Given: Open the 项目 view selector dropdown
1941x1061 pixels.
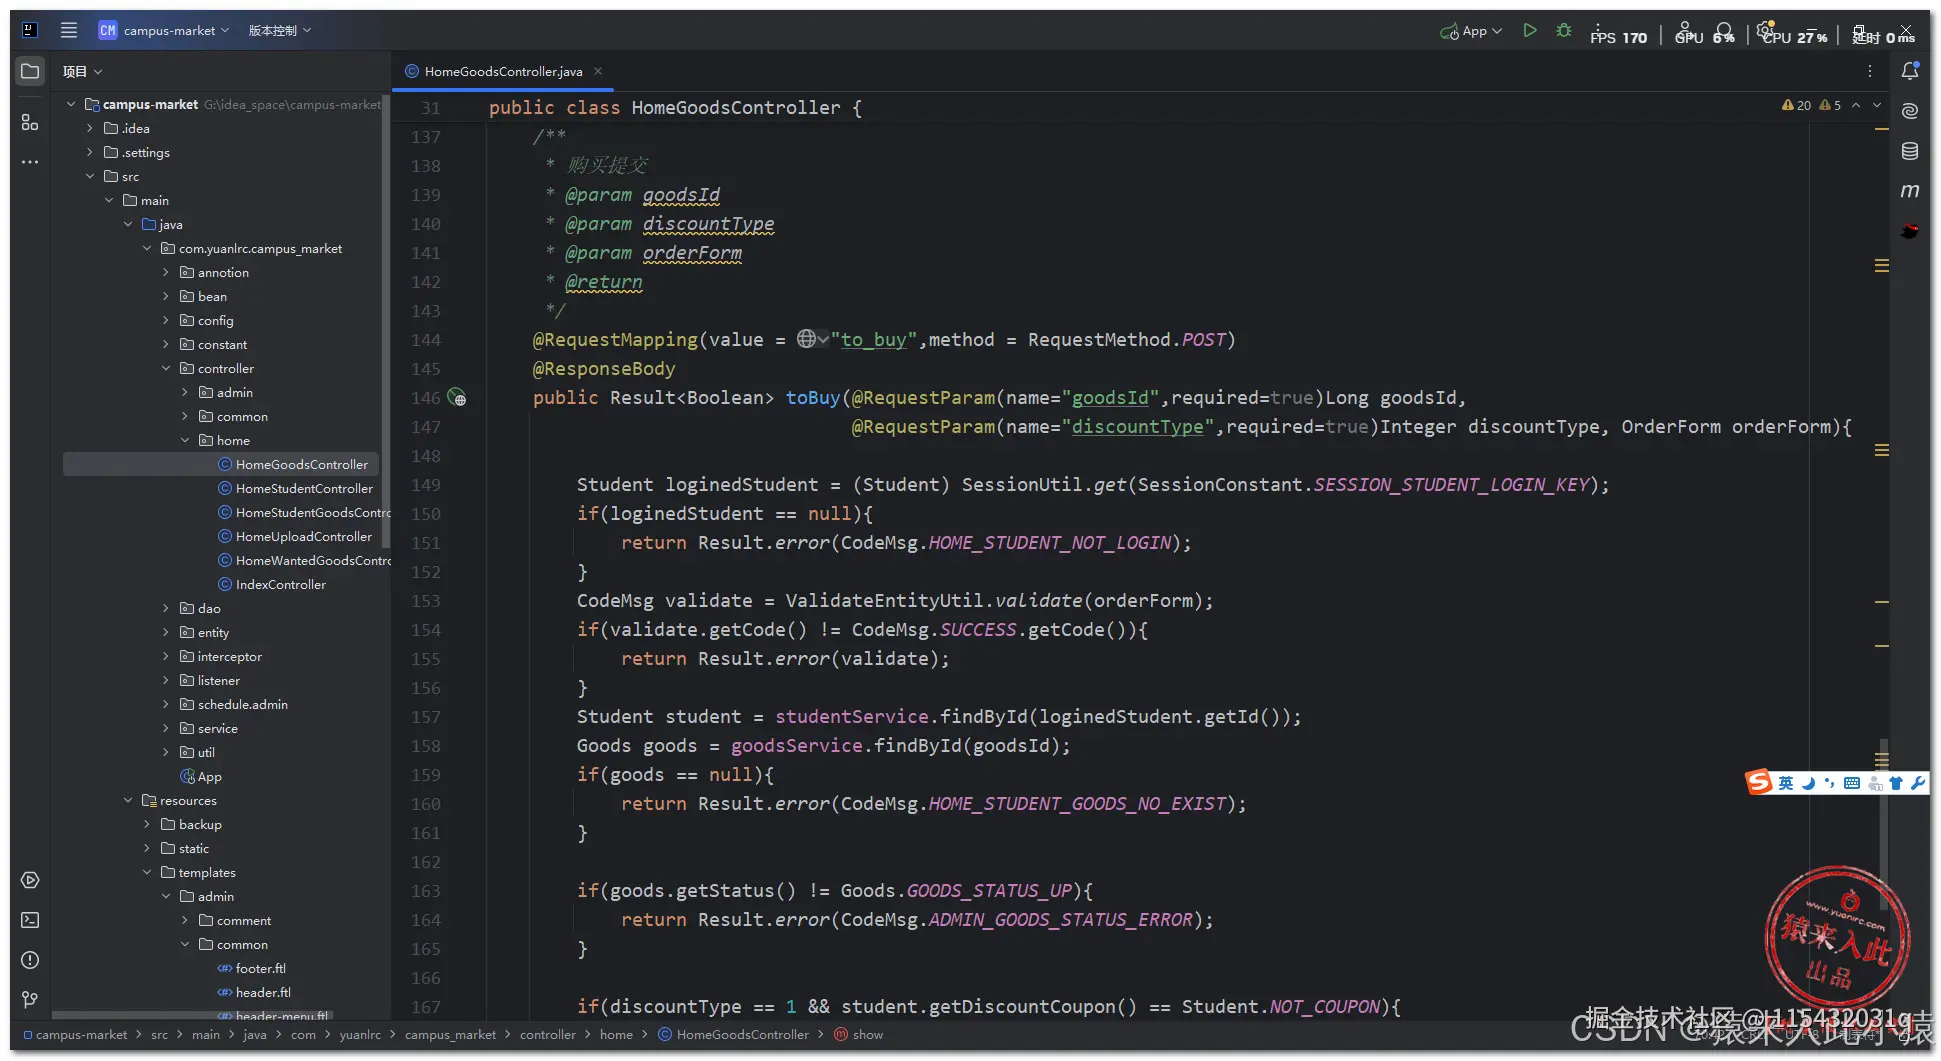Looking at the screenshot, I should click(82, 71).
